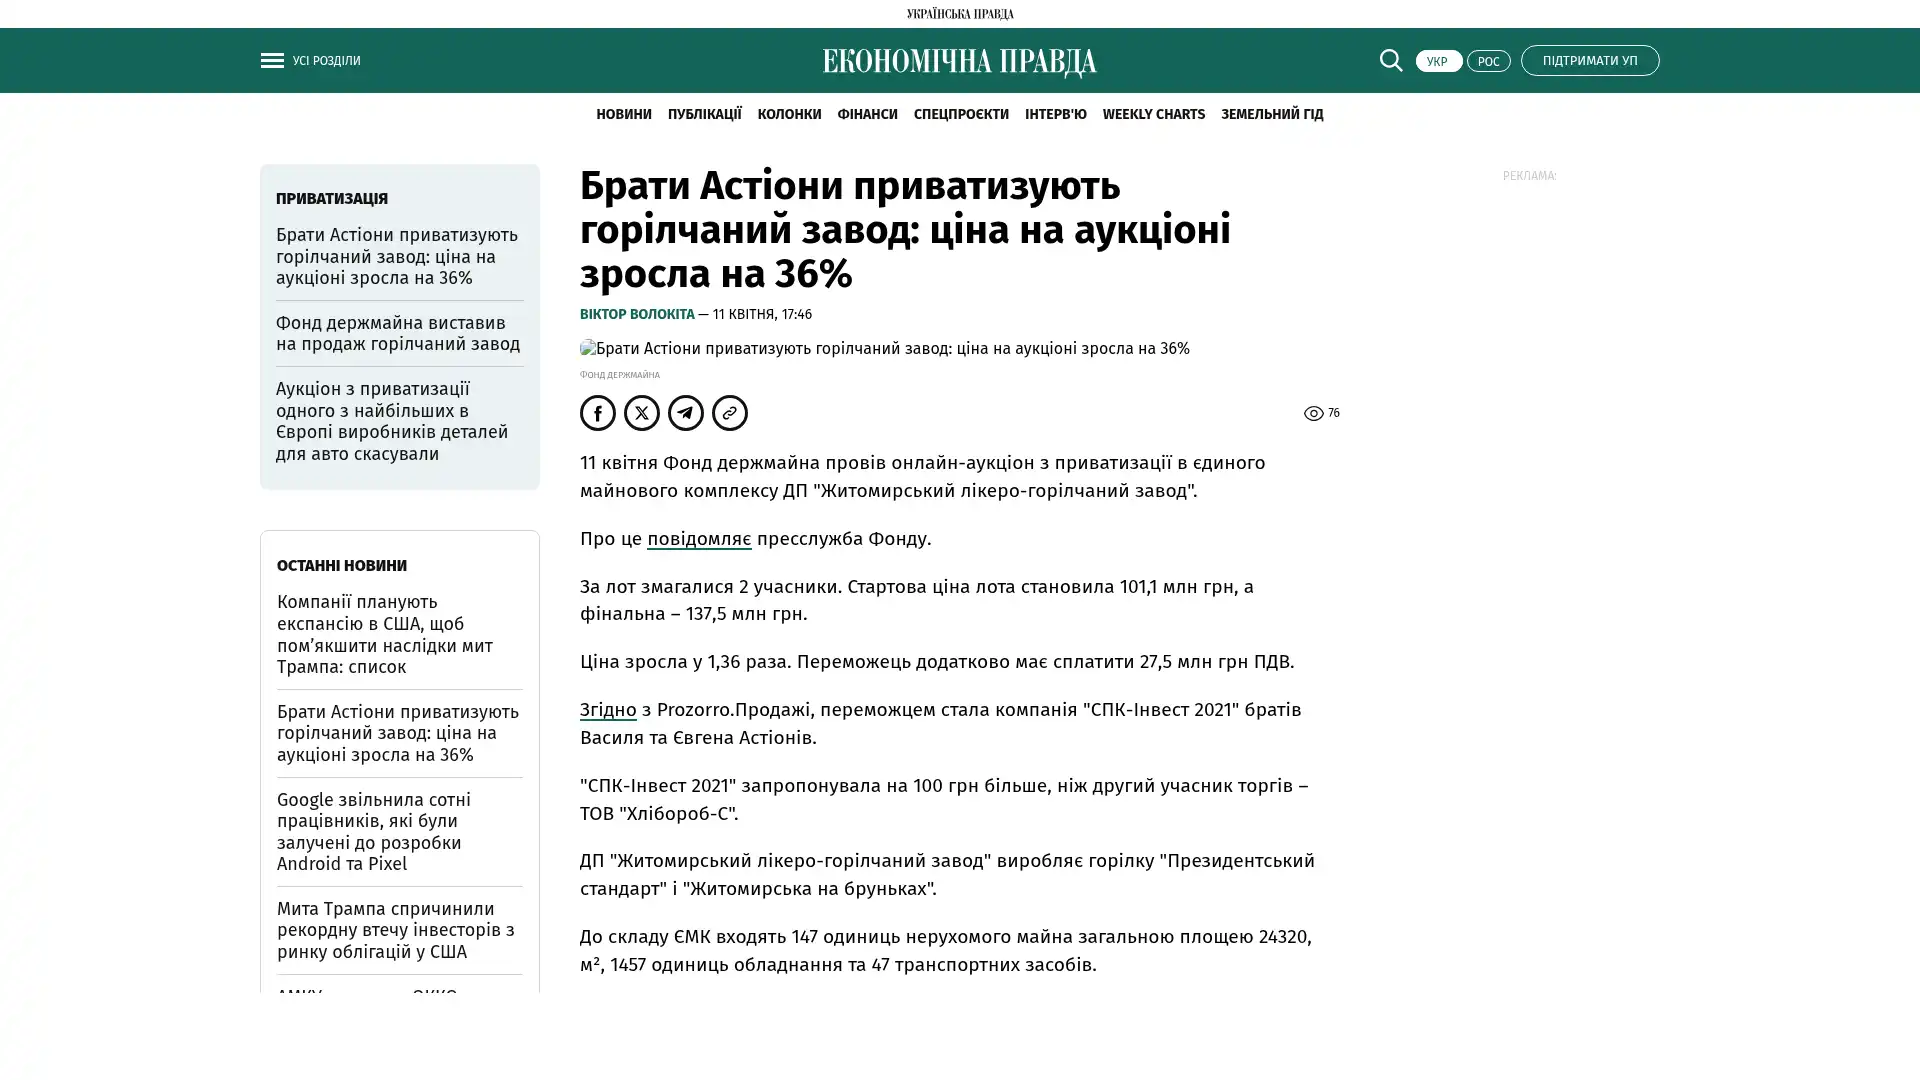
Task: Click ПІДТРИМАТИ УП button
Action: 1590,60
